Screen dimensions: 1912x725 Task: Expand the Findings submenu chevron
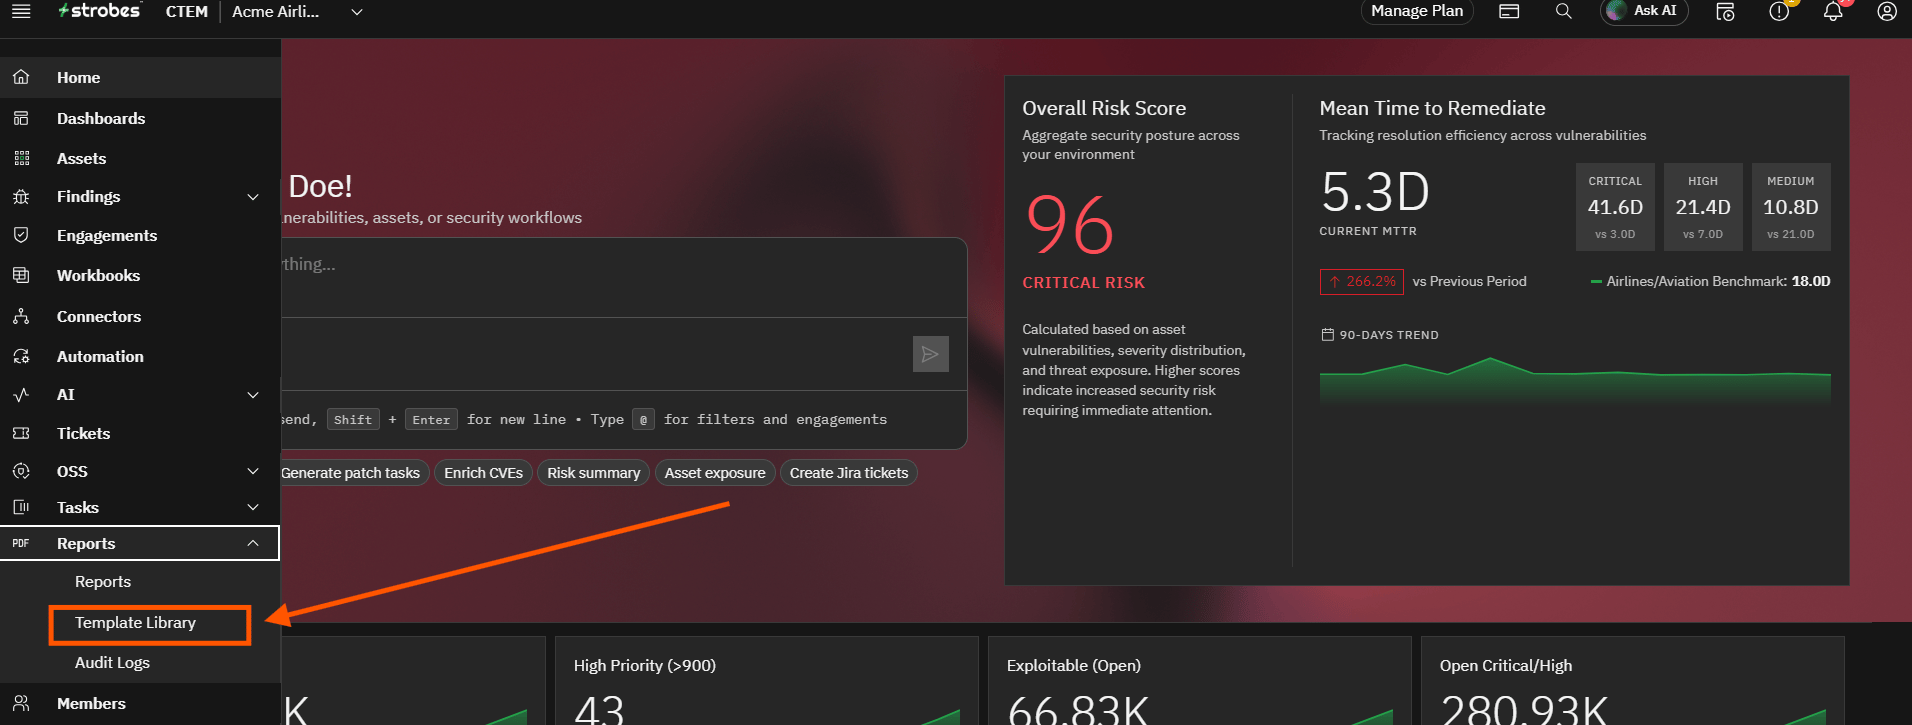pos(253,197)
